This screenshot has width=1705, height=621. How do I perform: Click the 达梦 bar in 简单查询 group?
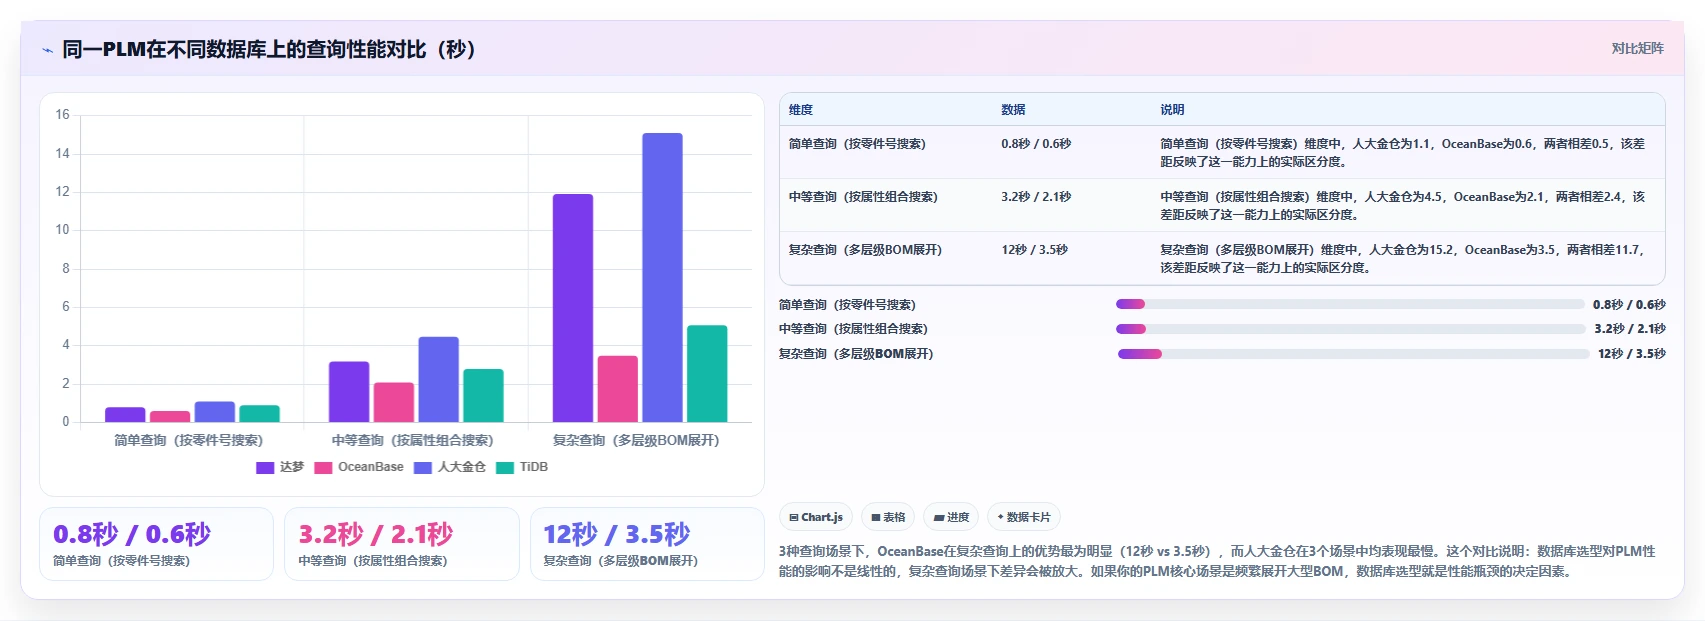pos(125,415)
